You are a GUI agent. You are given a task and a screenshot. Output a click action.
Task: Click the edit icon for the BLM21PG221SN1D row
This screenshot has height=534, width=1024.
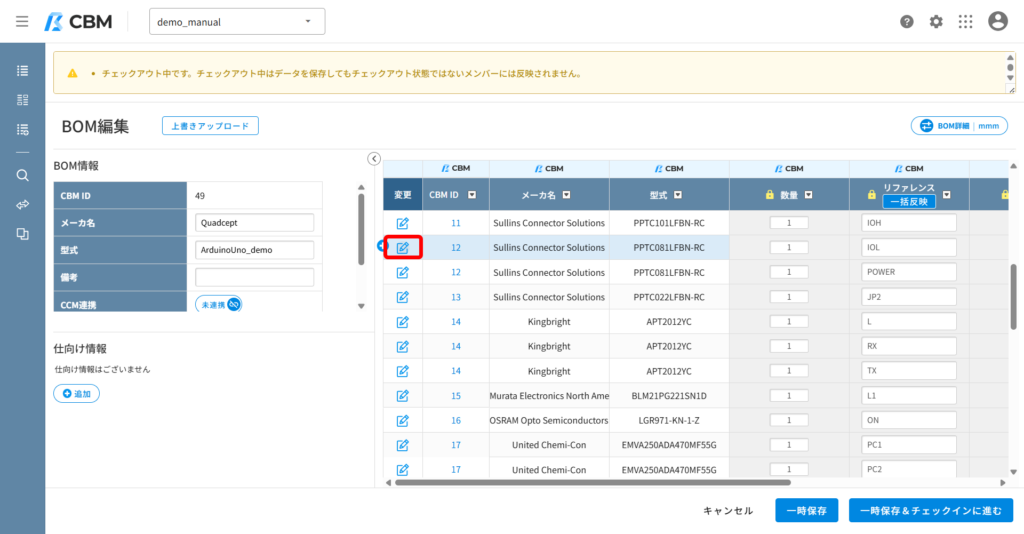(x=402, y=396)
